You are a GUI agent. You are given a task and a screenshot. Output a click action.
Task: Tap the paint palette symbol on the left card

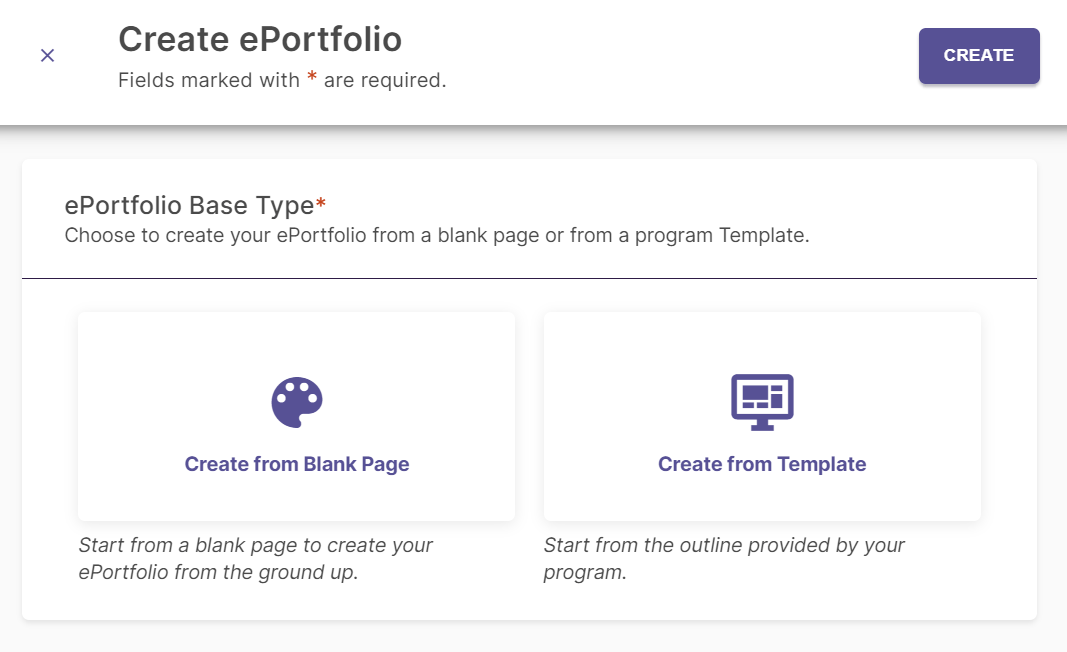pos(297,401)
